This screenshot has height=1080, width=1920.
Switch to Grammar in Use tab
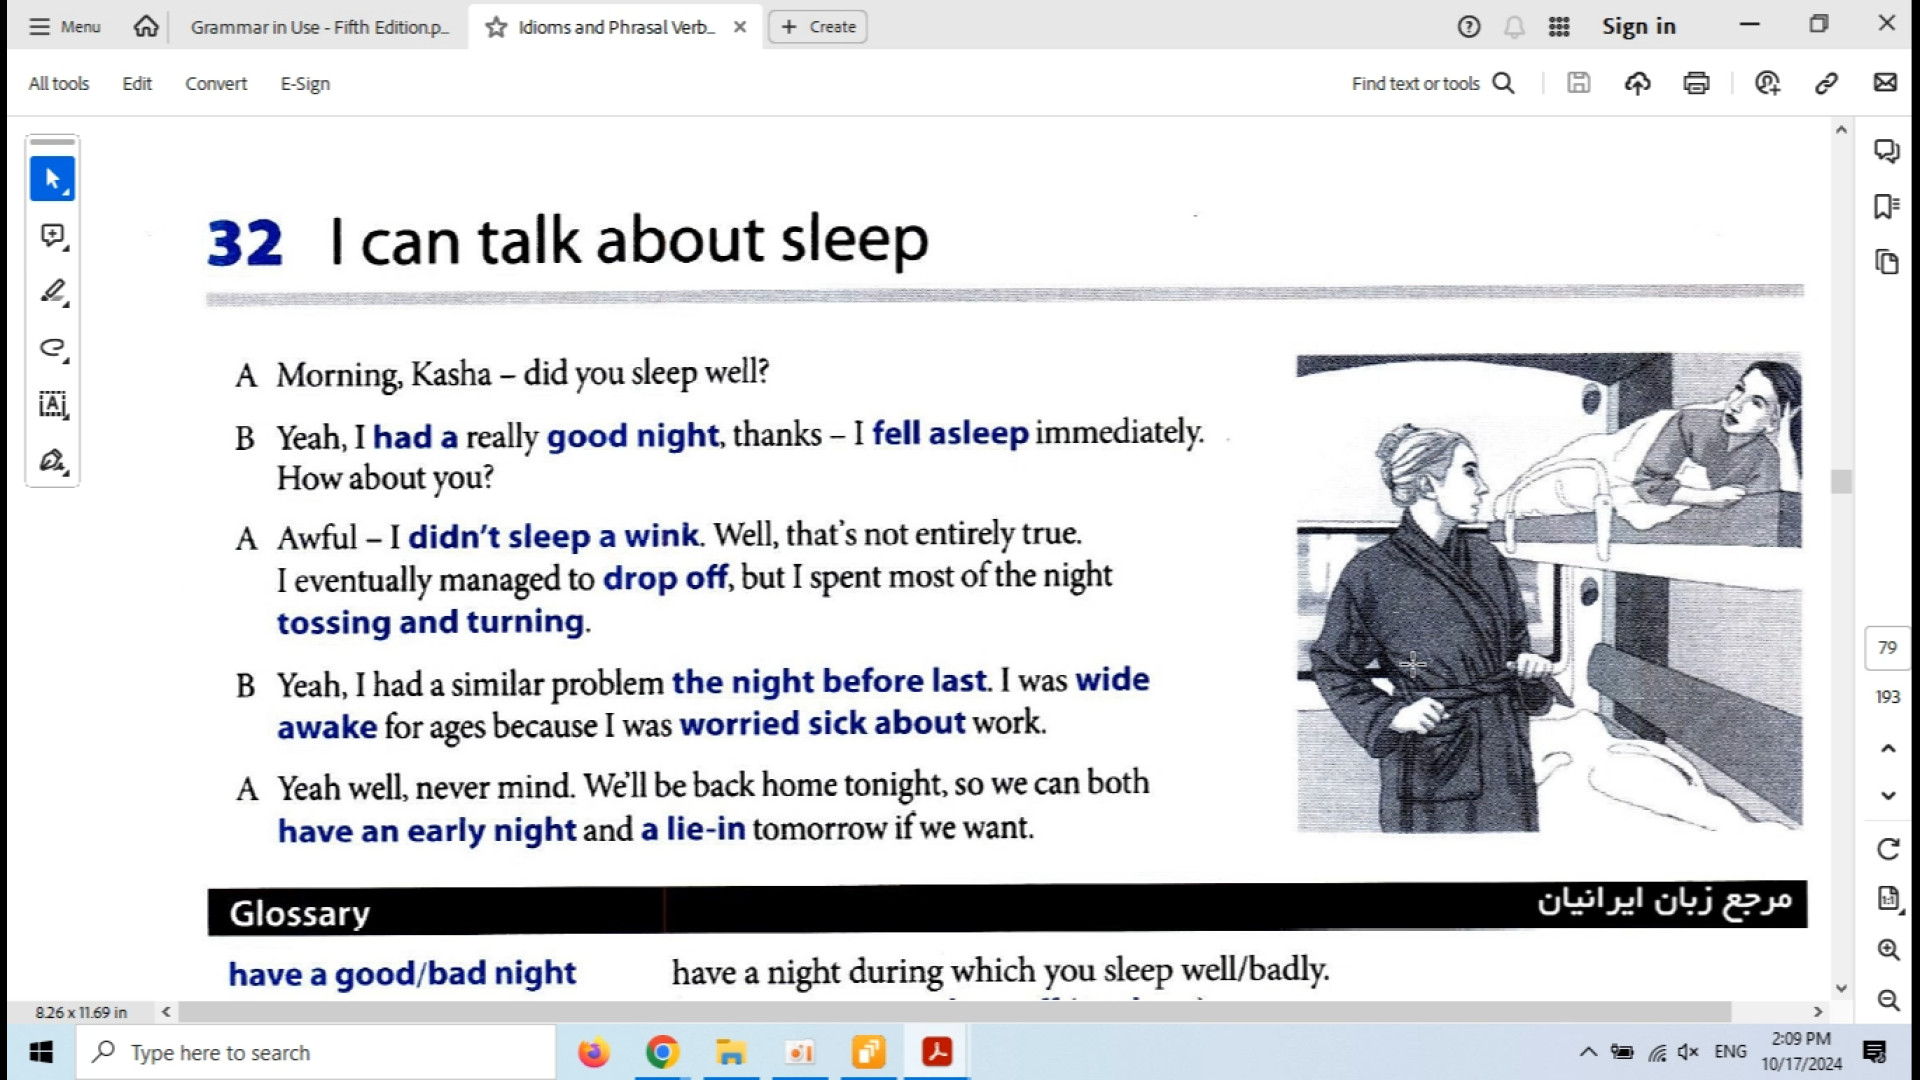click(319, 27)
